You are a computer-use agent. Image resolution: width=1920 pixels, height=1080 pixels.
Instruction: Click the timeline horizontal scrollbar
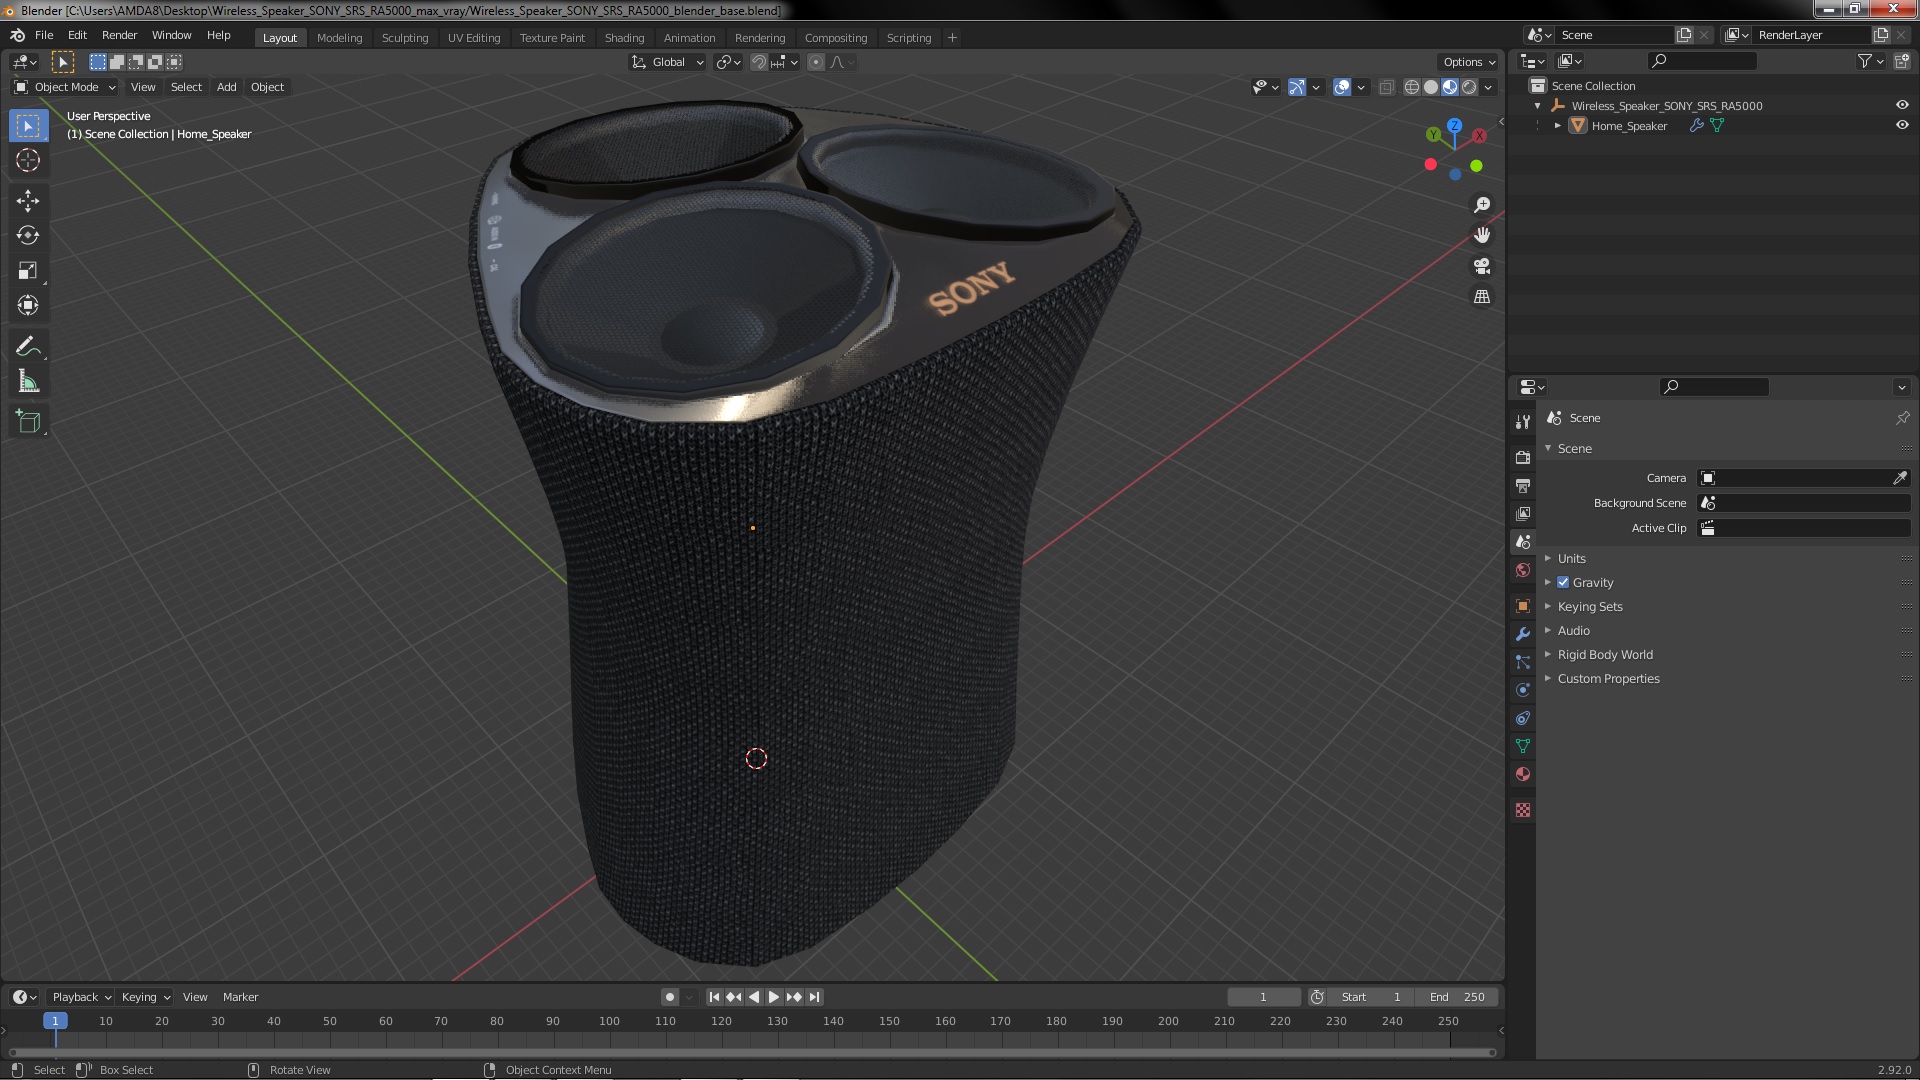tap(752, 1052)
